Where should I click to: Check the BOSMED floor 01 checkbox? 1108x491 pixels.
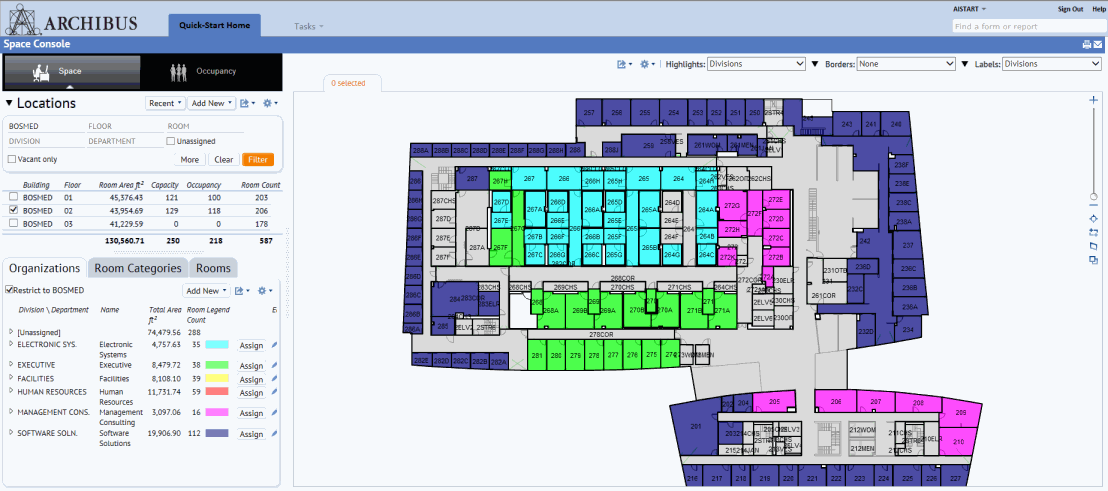tap(12, 197)
